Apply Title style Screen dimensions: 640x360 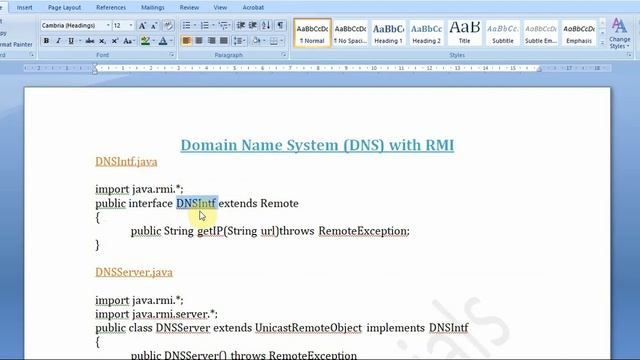tap(464, 33)
